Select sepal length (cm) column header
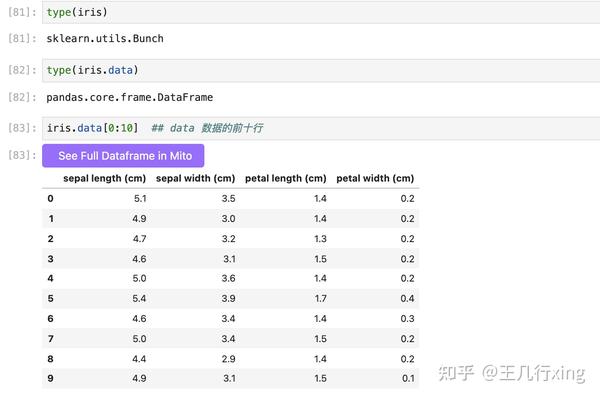 (104, 178)
